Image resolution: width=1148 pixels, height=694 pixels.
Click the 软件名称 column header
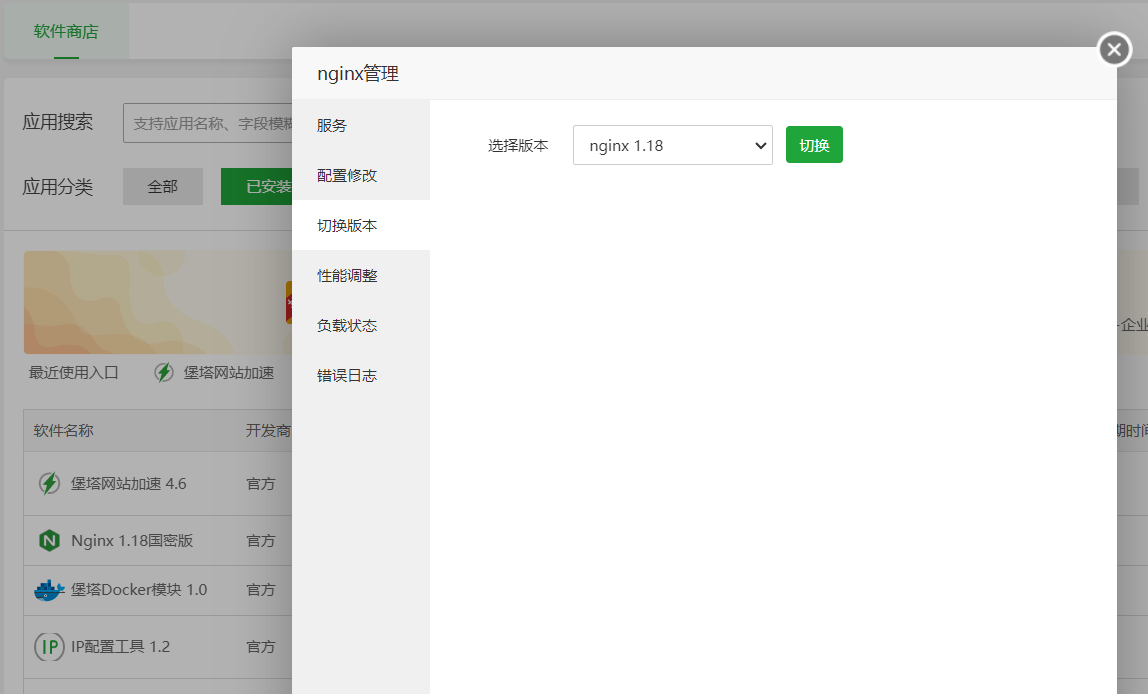point(63,430)
